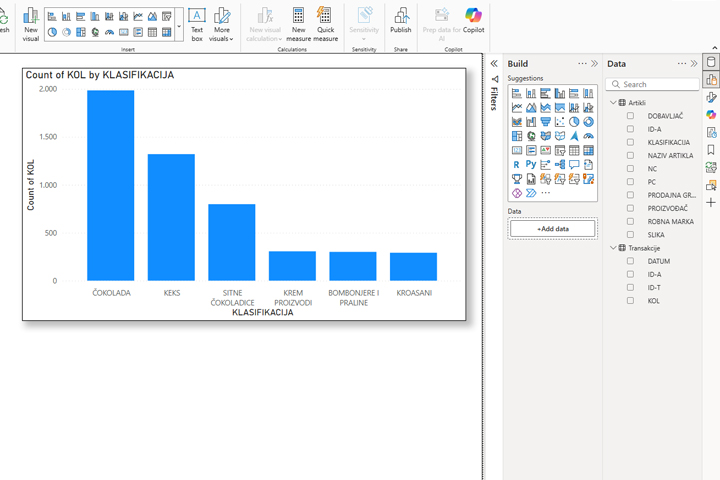Collapse the Transakcije table
This screenshot has width=720, height=480.
pos(613,248)
